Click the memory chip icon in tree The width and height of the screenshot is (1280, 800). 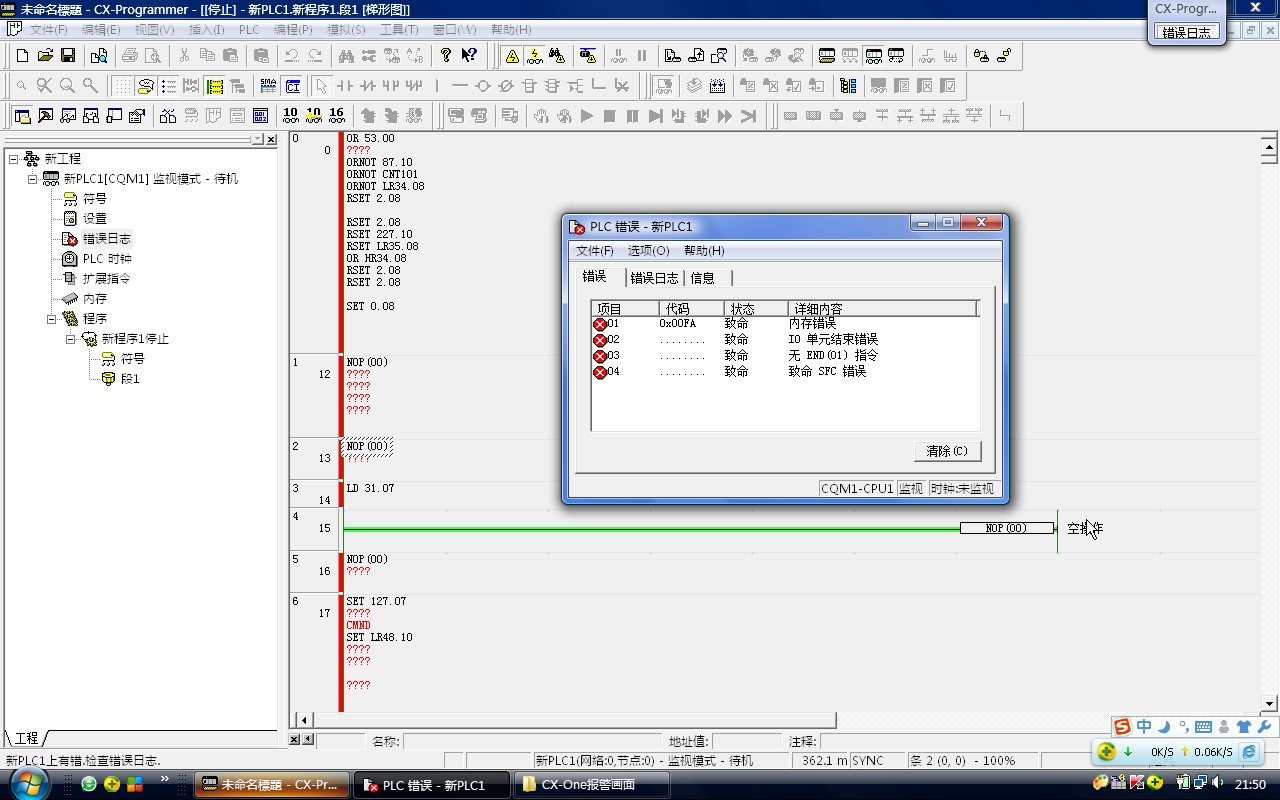coord(70,298)
